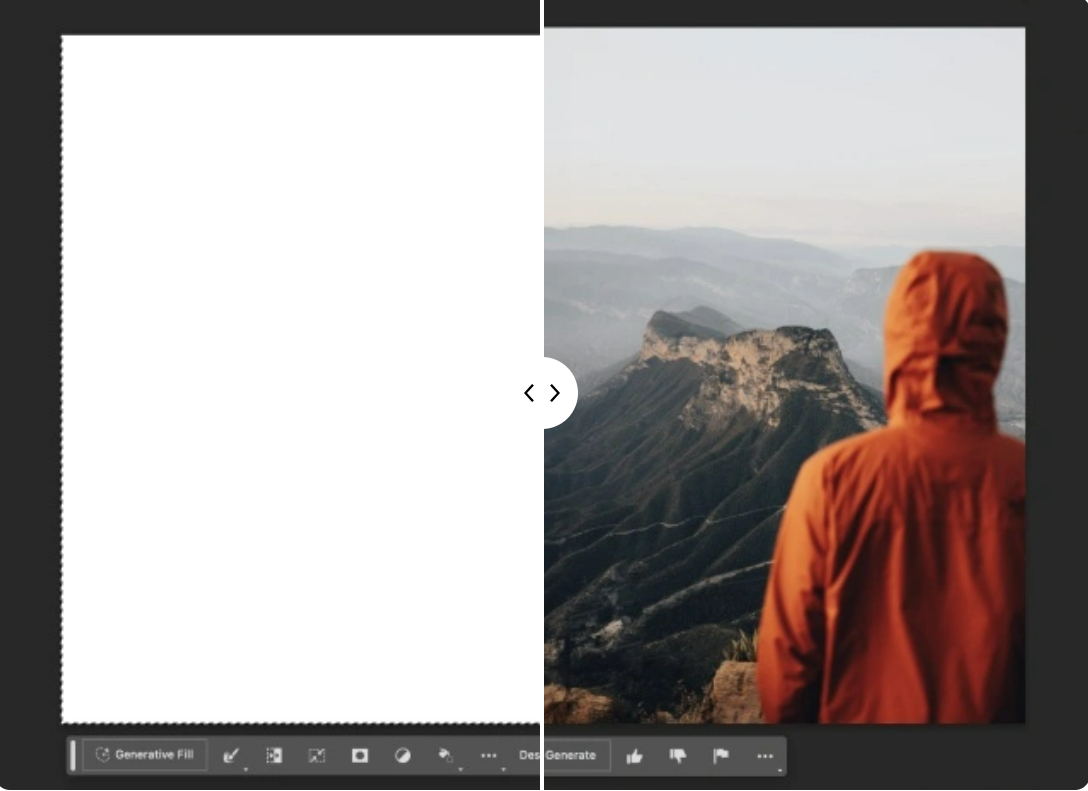Click the left chevron on the comparison control
The width and height of the screenshot is (1088, 791).
click(529, 393)
